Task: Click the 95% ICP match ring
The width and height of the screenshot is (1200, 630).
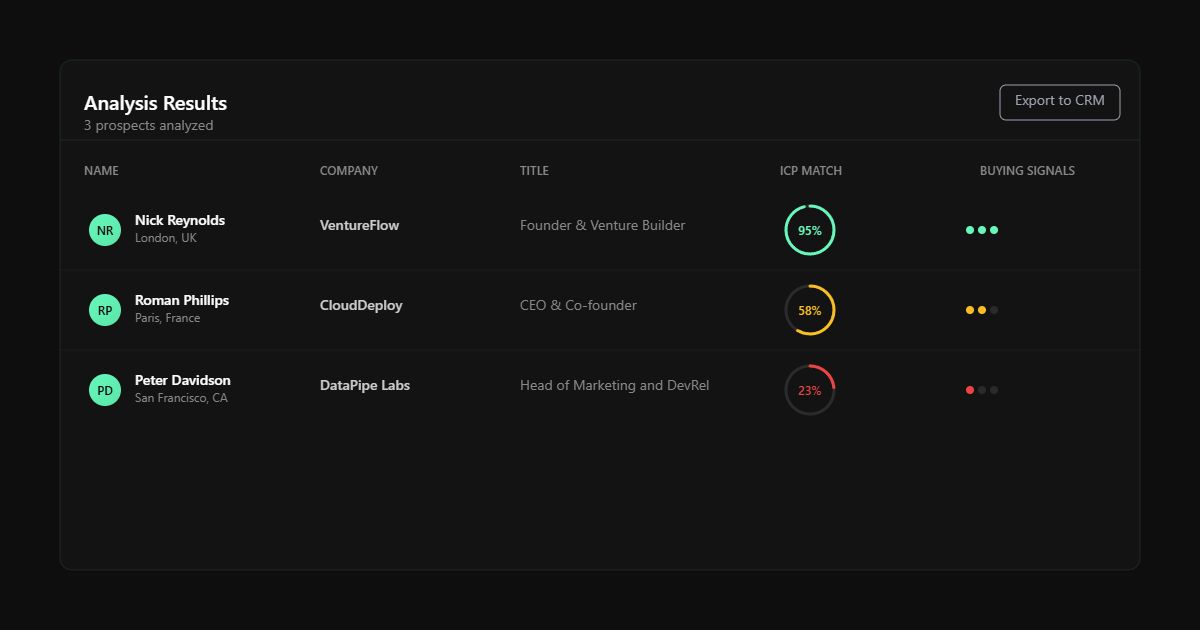Action: (809, 229)
